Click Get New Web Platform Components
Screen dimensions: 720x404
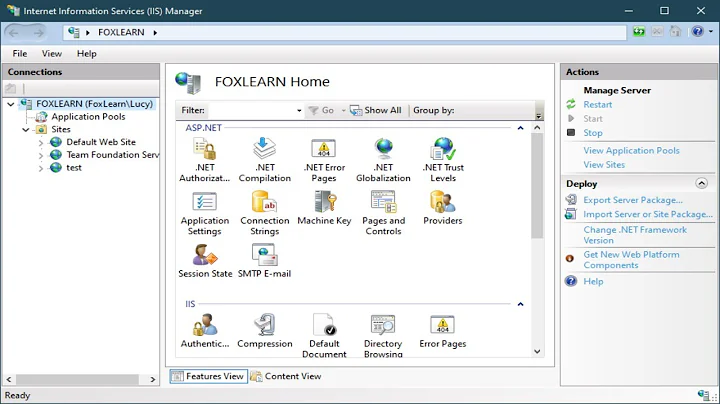[x=631, y=260]
